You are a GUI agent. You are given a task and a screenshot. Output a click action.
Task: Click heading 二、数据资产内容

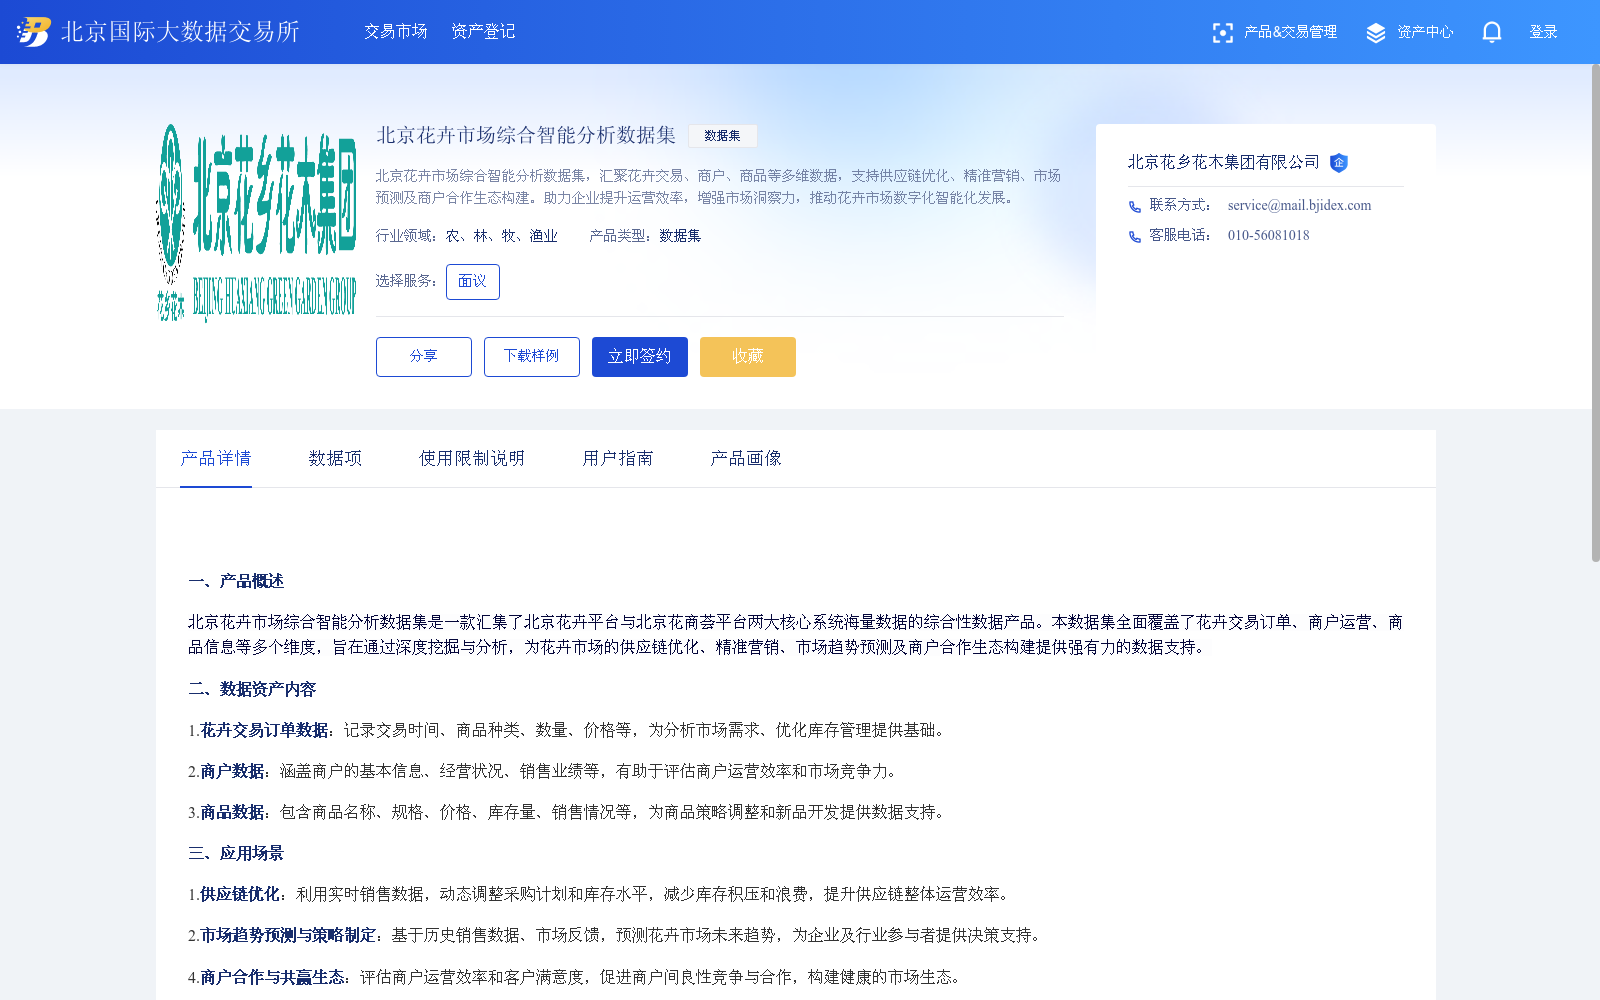click(x=252, y=689)
